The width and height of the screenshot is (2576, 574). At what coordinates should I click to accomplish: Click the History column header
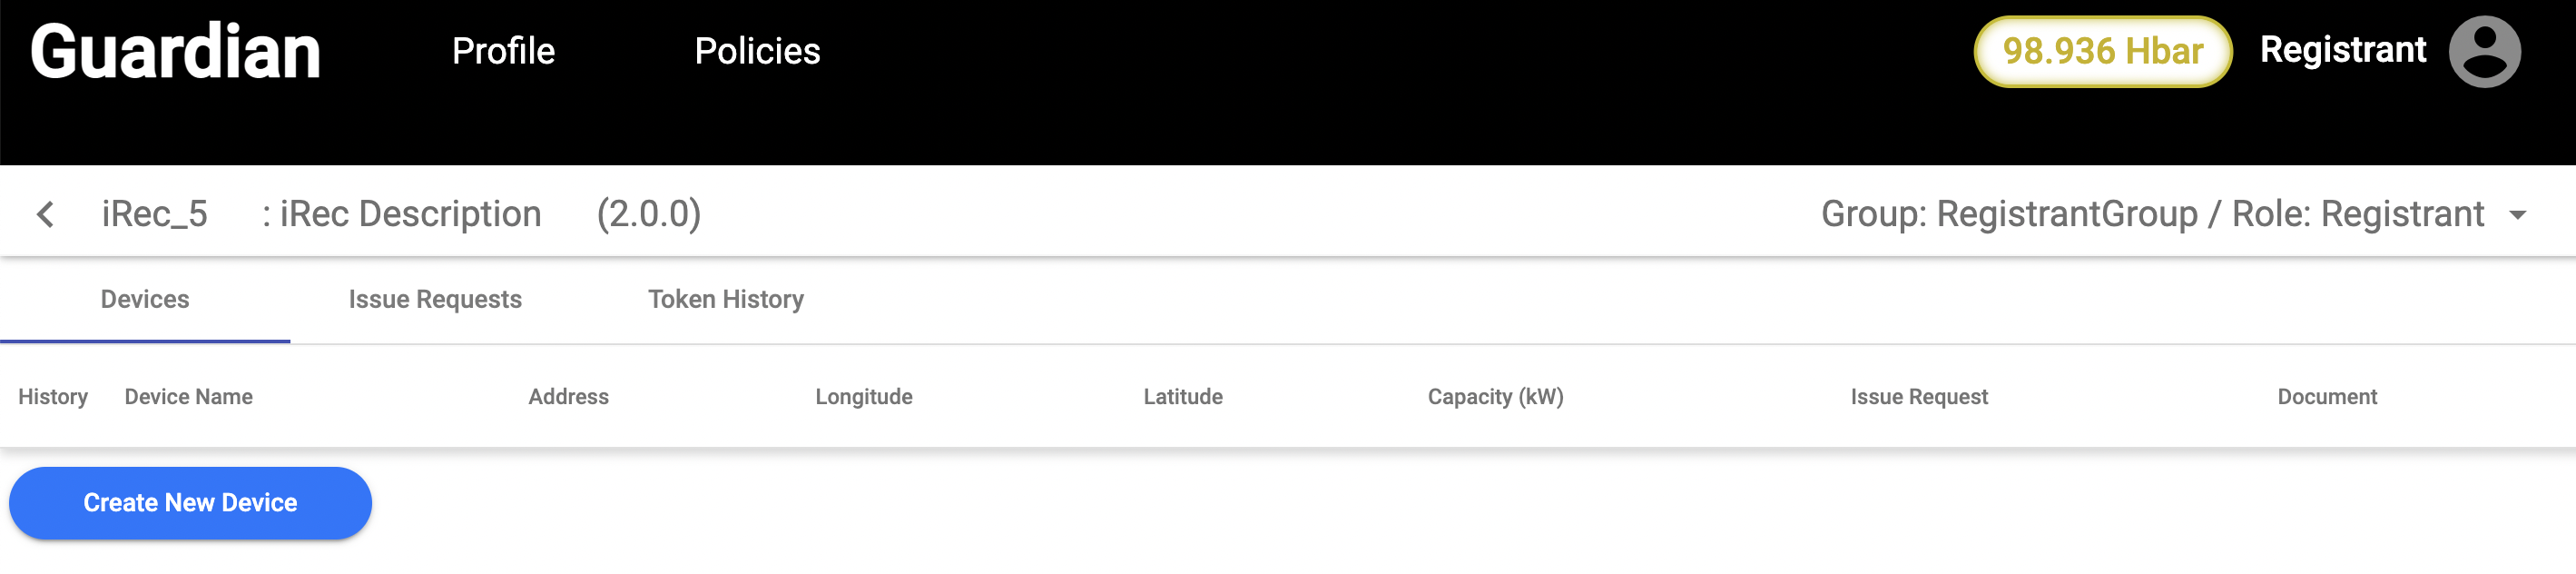coord(53,397)
